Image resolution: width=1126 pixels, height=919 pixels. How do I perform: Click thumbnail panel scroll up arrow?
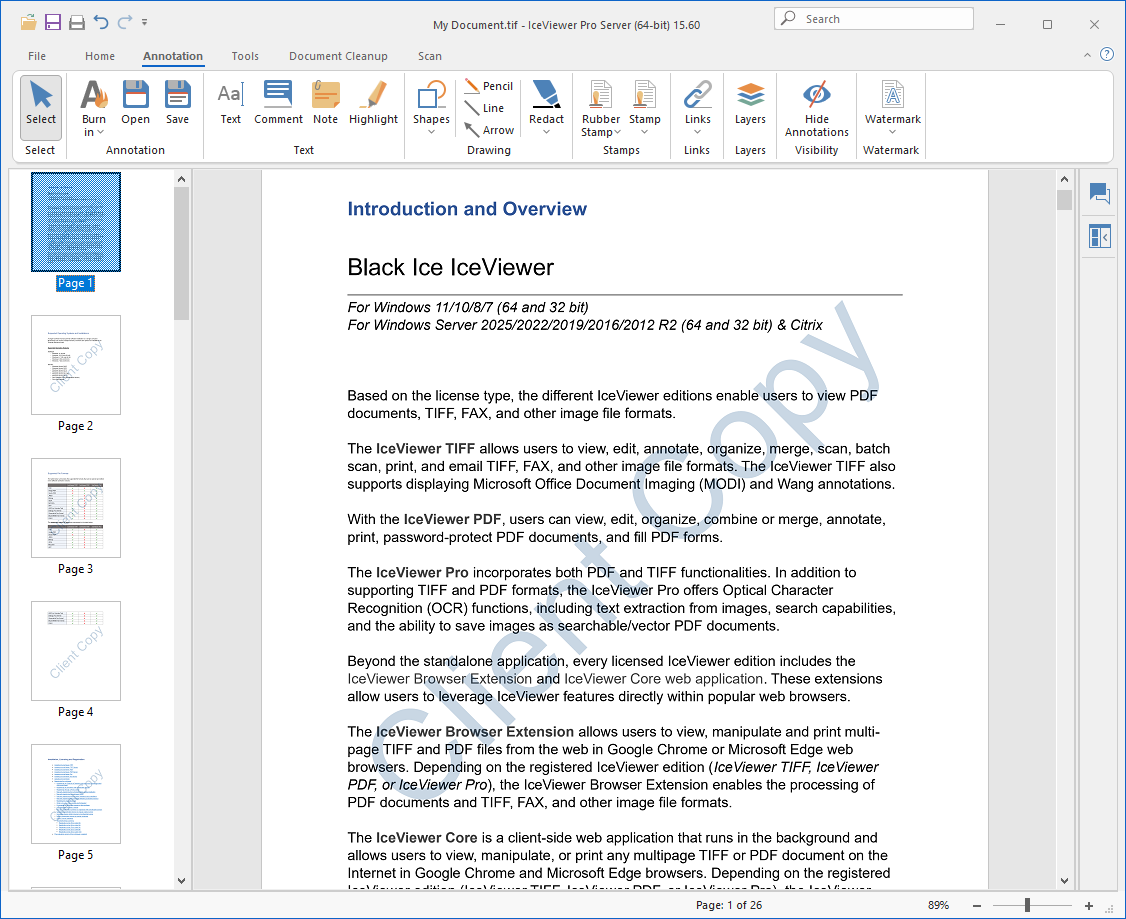coord(181,179)
